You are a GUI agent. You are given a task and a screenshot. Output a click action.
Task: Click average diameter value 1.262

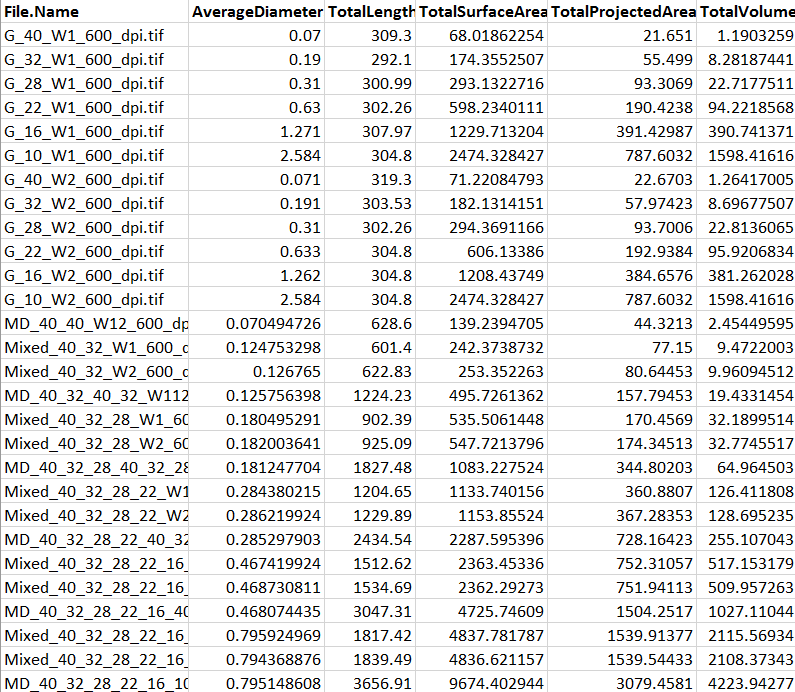tap(257, 275)
